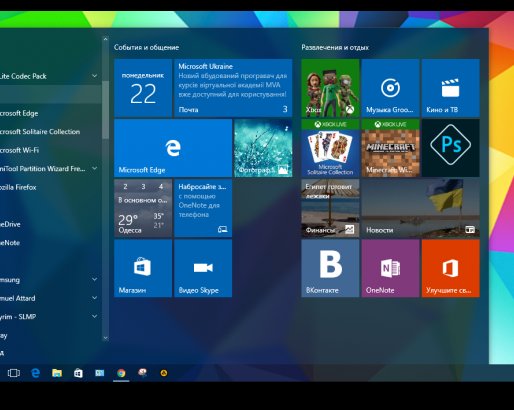Click the 'Развлечения и отдых' group header
Viewport: 514px width, 410px height.
(335, 47)
